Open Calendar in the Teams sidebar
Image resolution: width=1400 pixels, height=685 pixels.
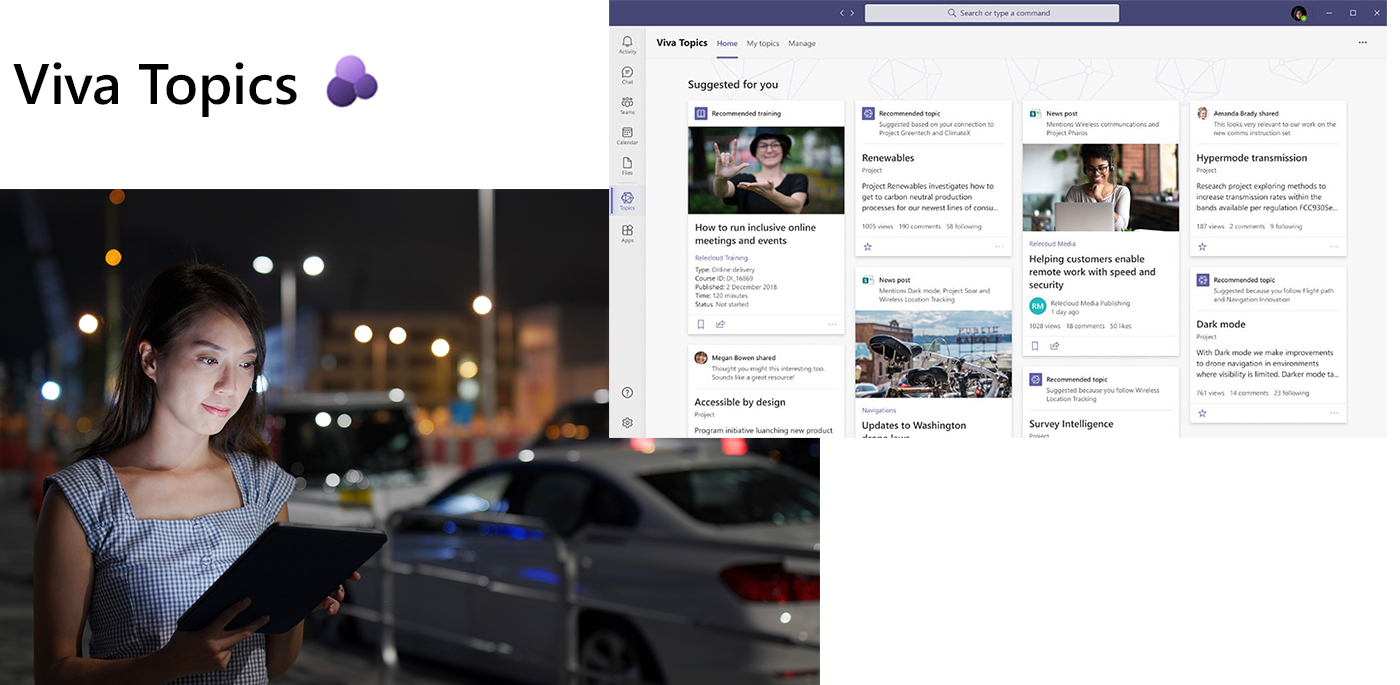[x=627, y=136]
